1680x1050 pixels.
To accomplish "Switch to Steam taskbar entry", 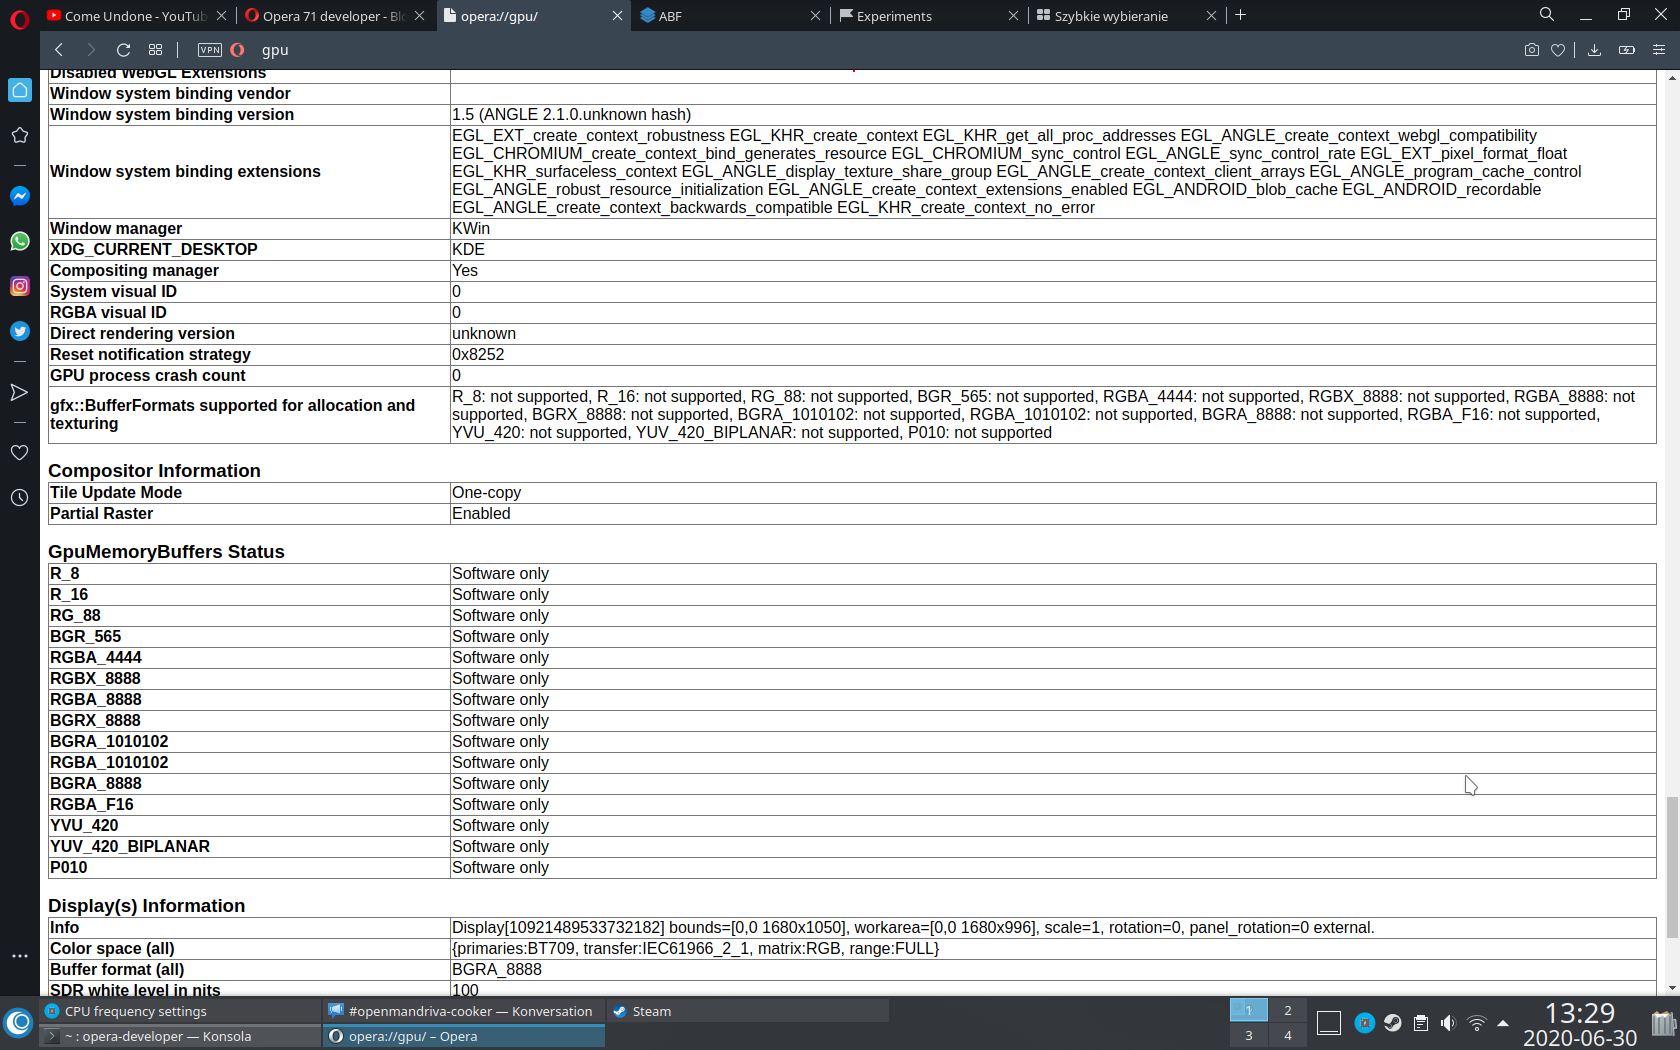I will (747, 1011).
